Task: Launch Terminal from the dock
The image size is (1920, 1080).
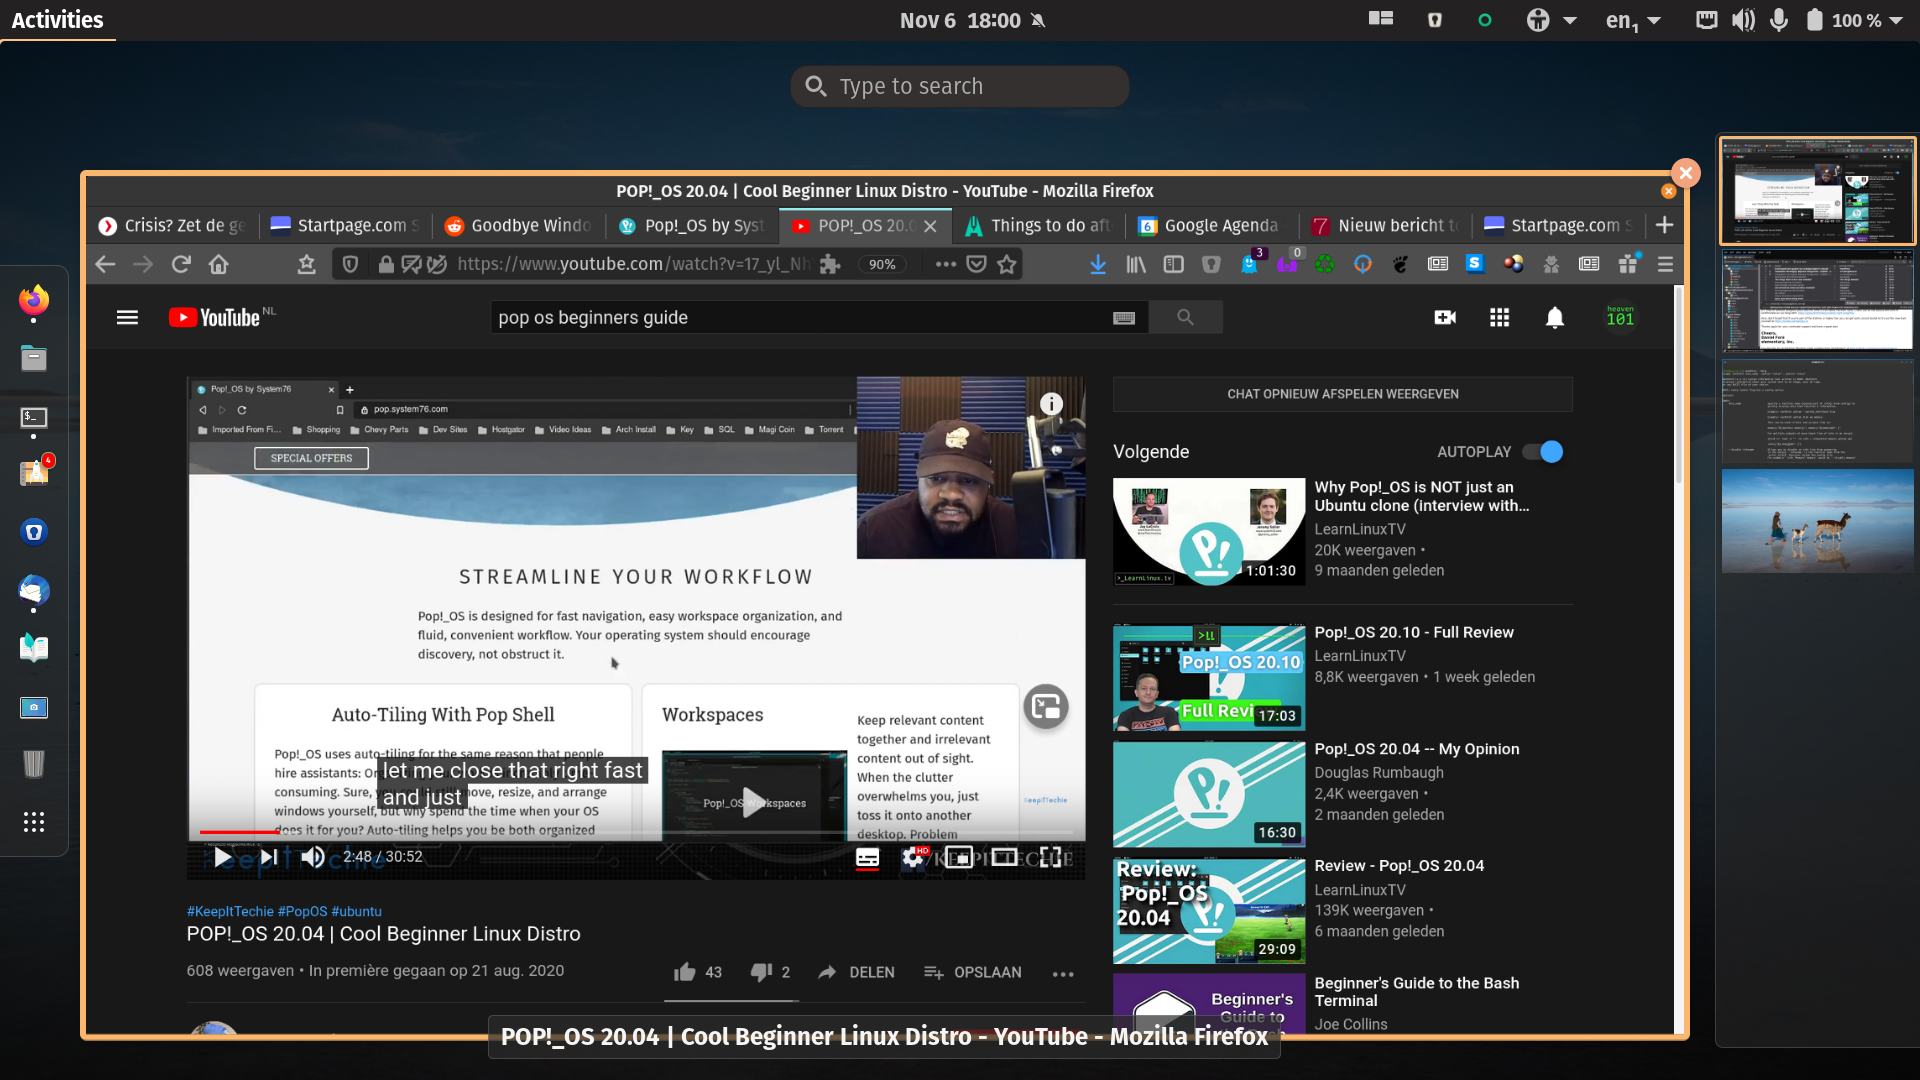Action: pyautogui.click(x=34, y=417)
